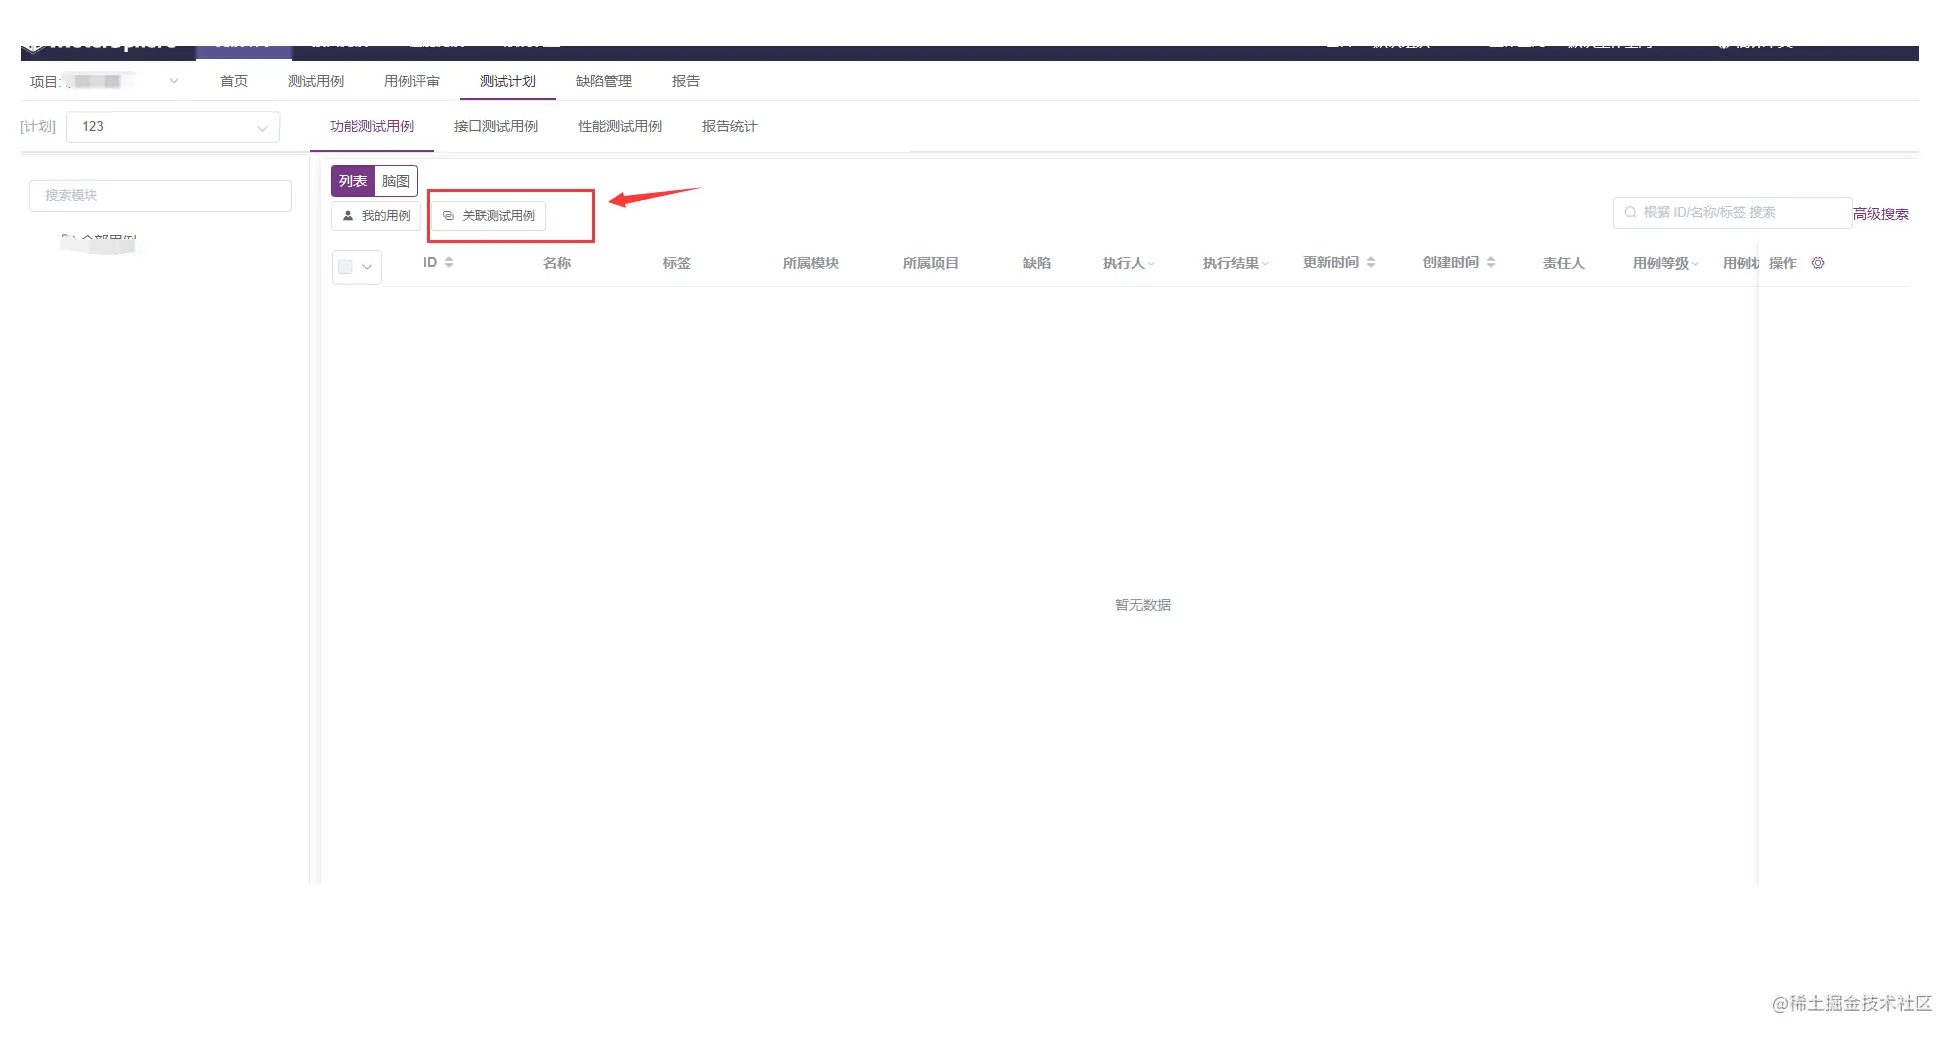Click the 名称 column header
This screenshot has height=1041, width=1960.
point(557,263)
